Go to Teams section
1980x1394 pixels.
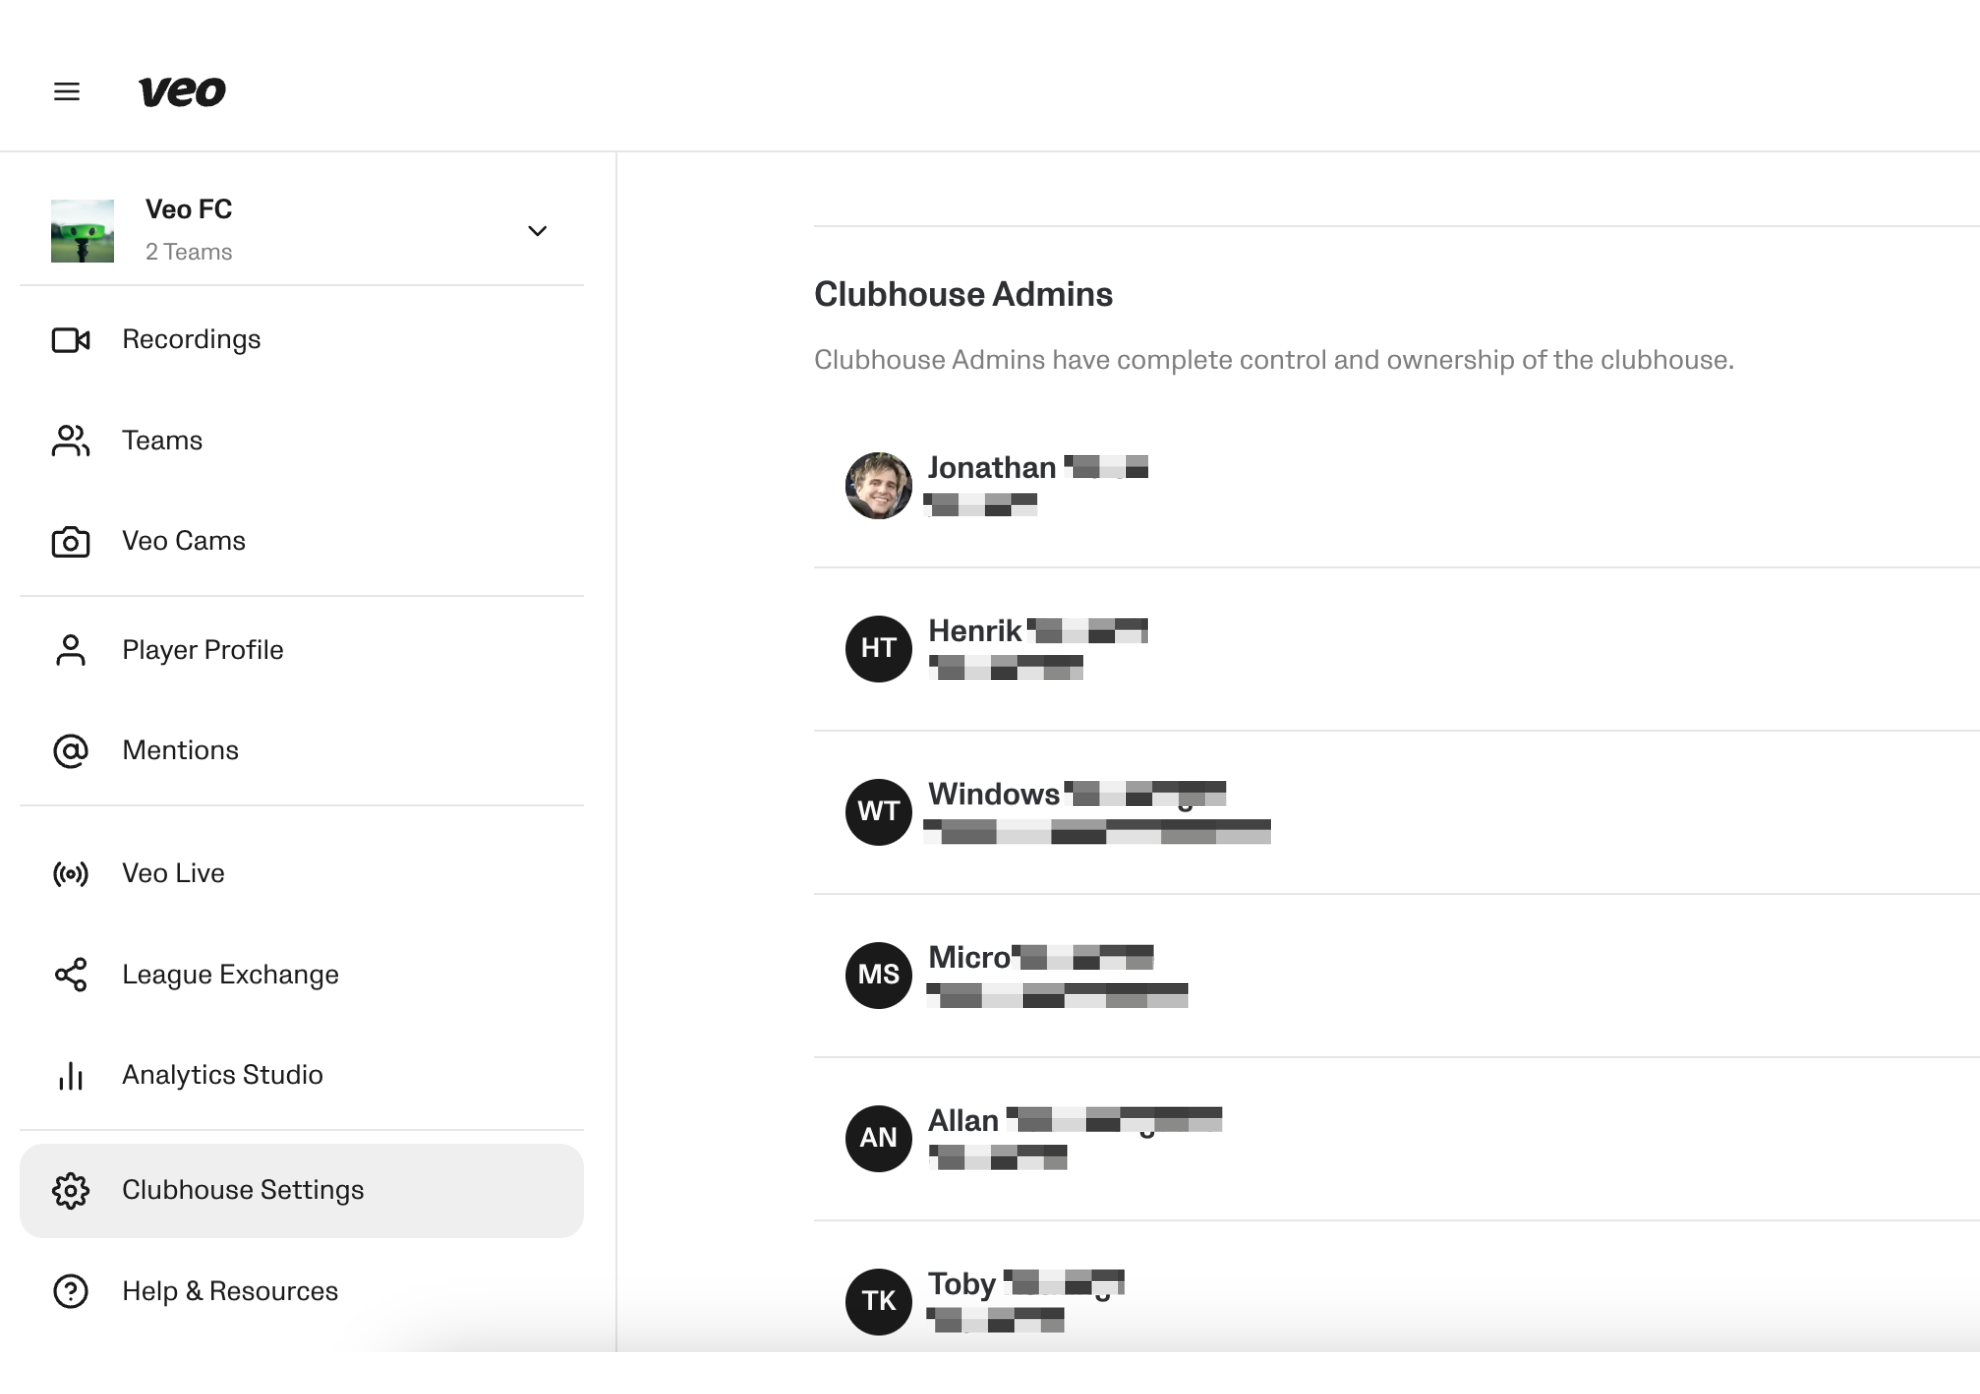pyautogui.click(x=162, y=440)
